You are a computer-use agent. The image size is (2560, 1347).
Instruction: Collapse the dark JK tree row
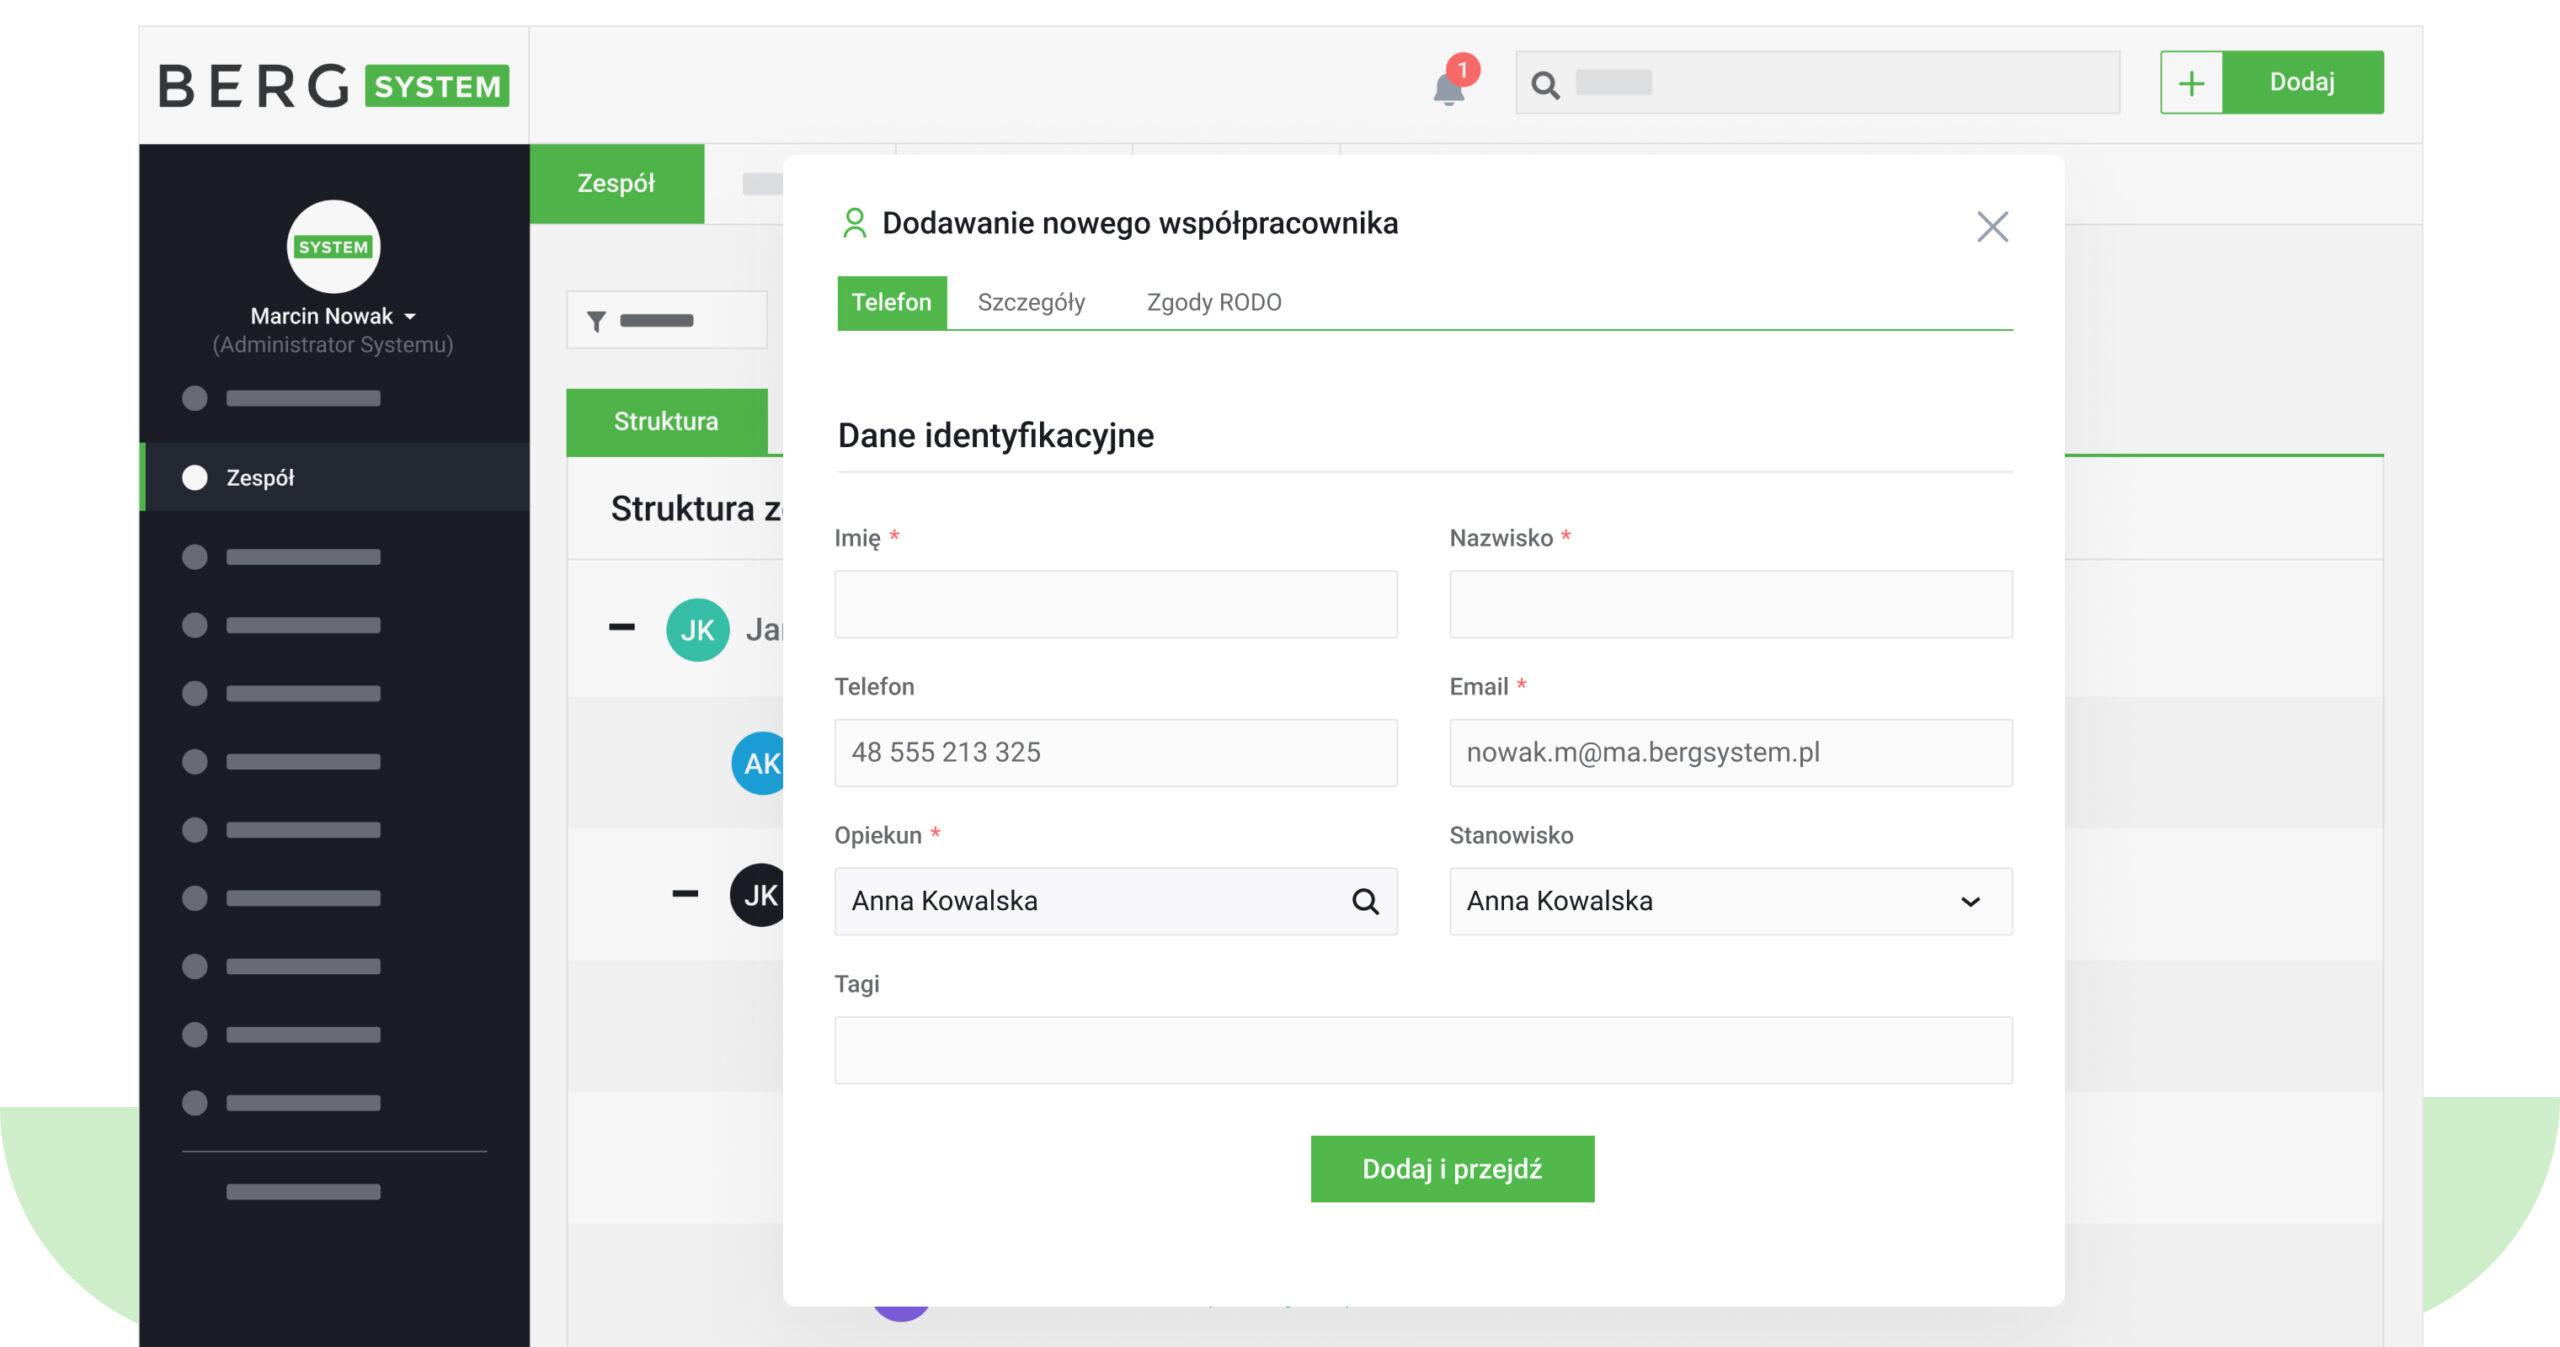(685, 894)
